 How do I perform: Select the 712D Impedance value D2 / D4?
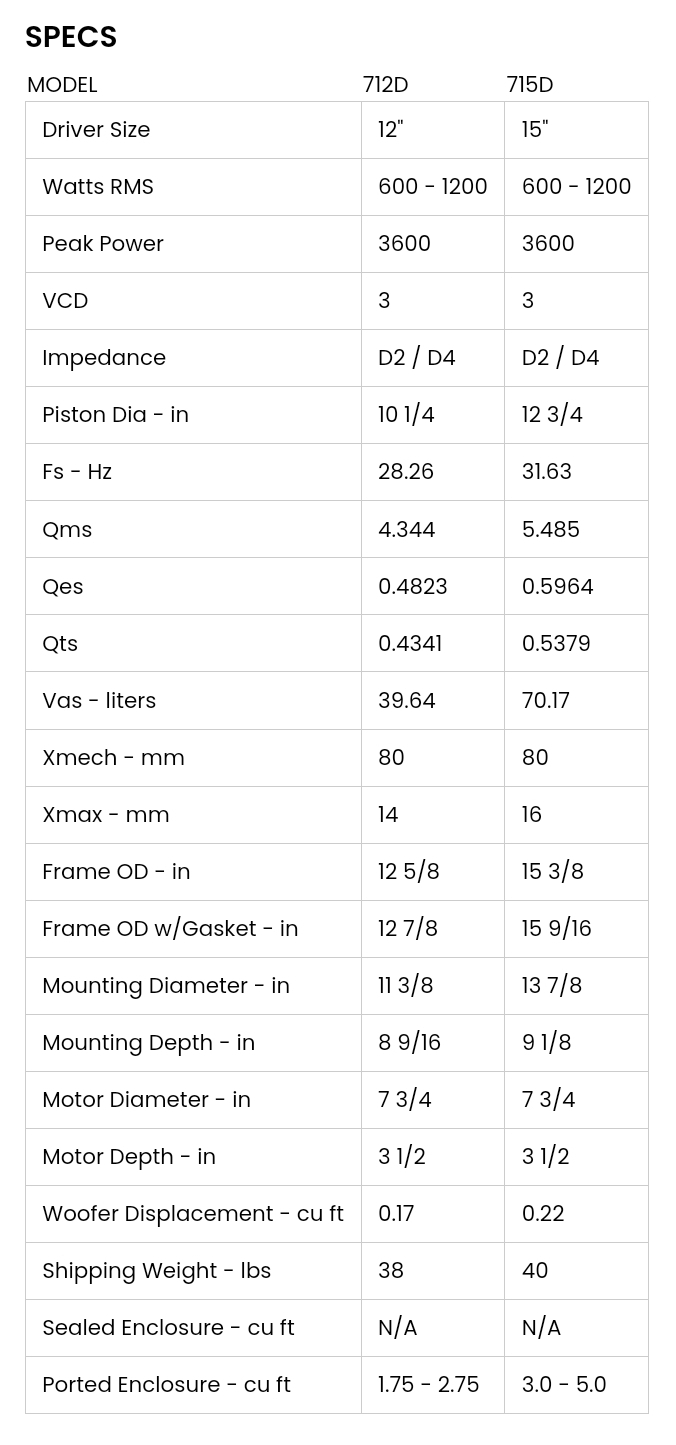(x=417, y=358)
